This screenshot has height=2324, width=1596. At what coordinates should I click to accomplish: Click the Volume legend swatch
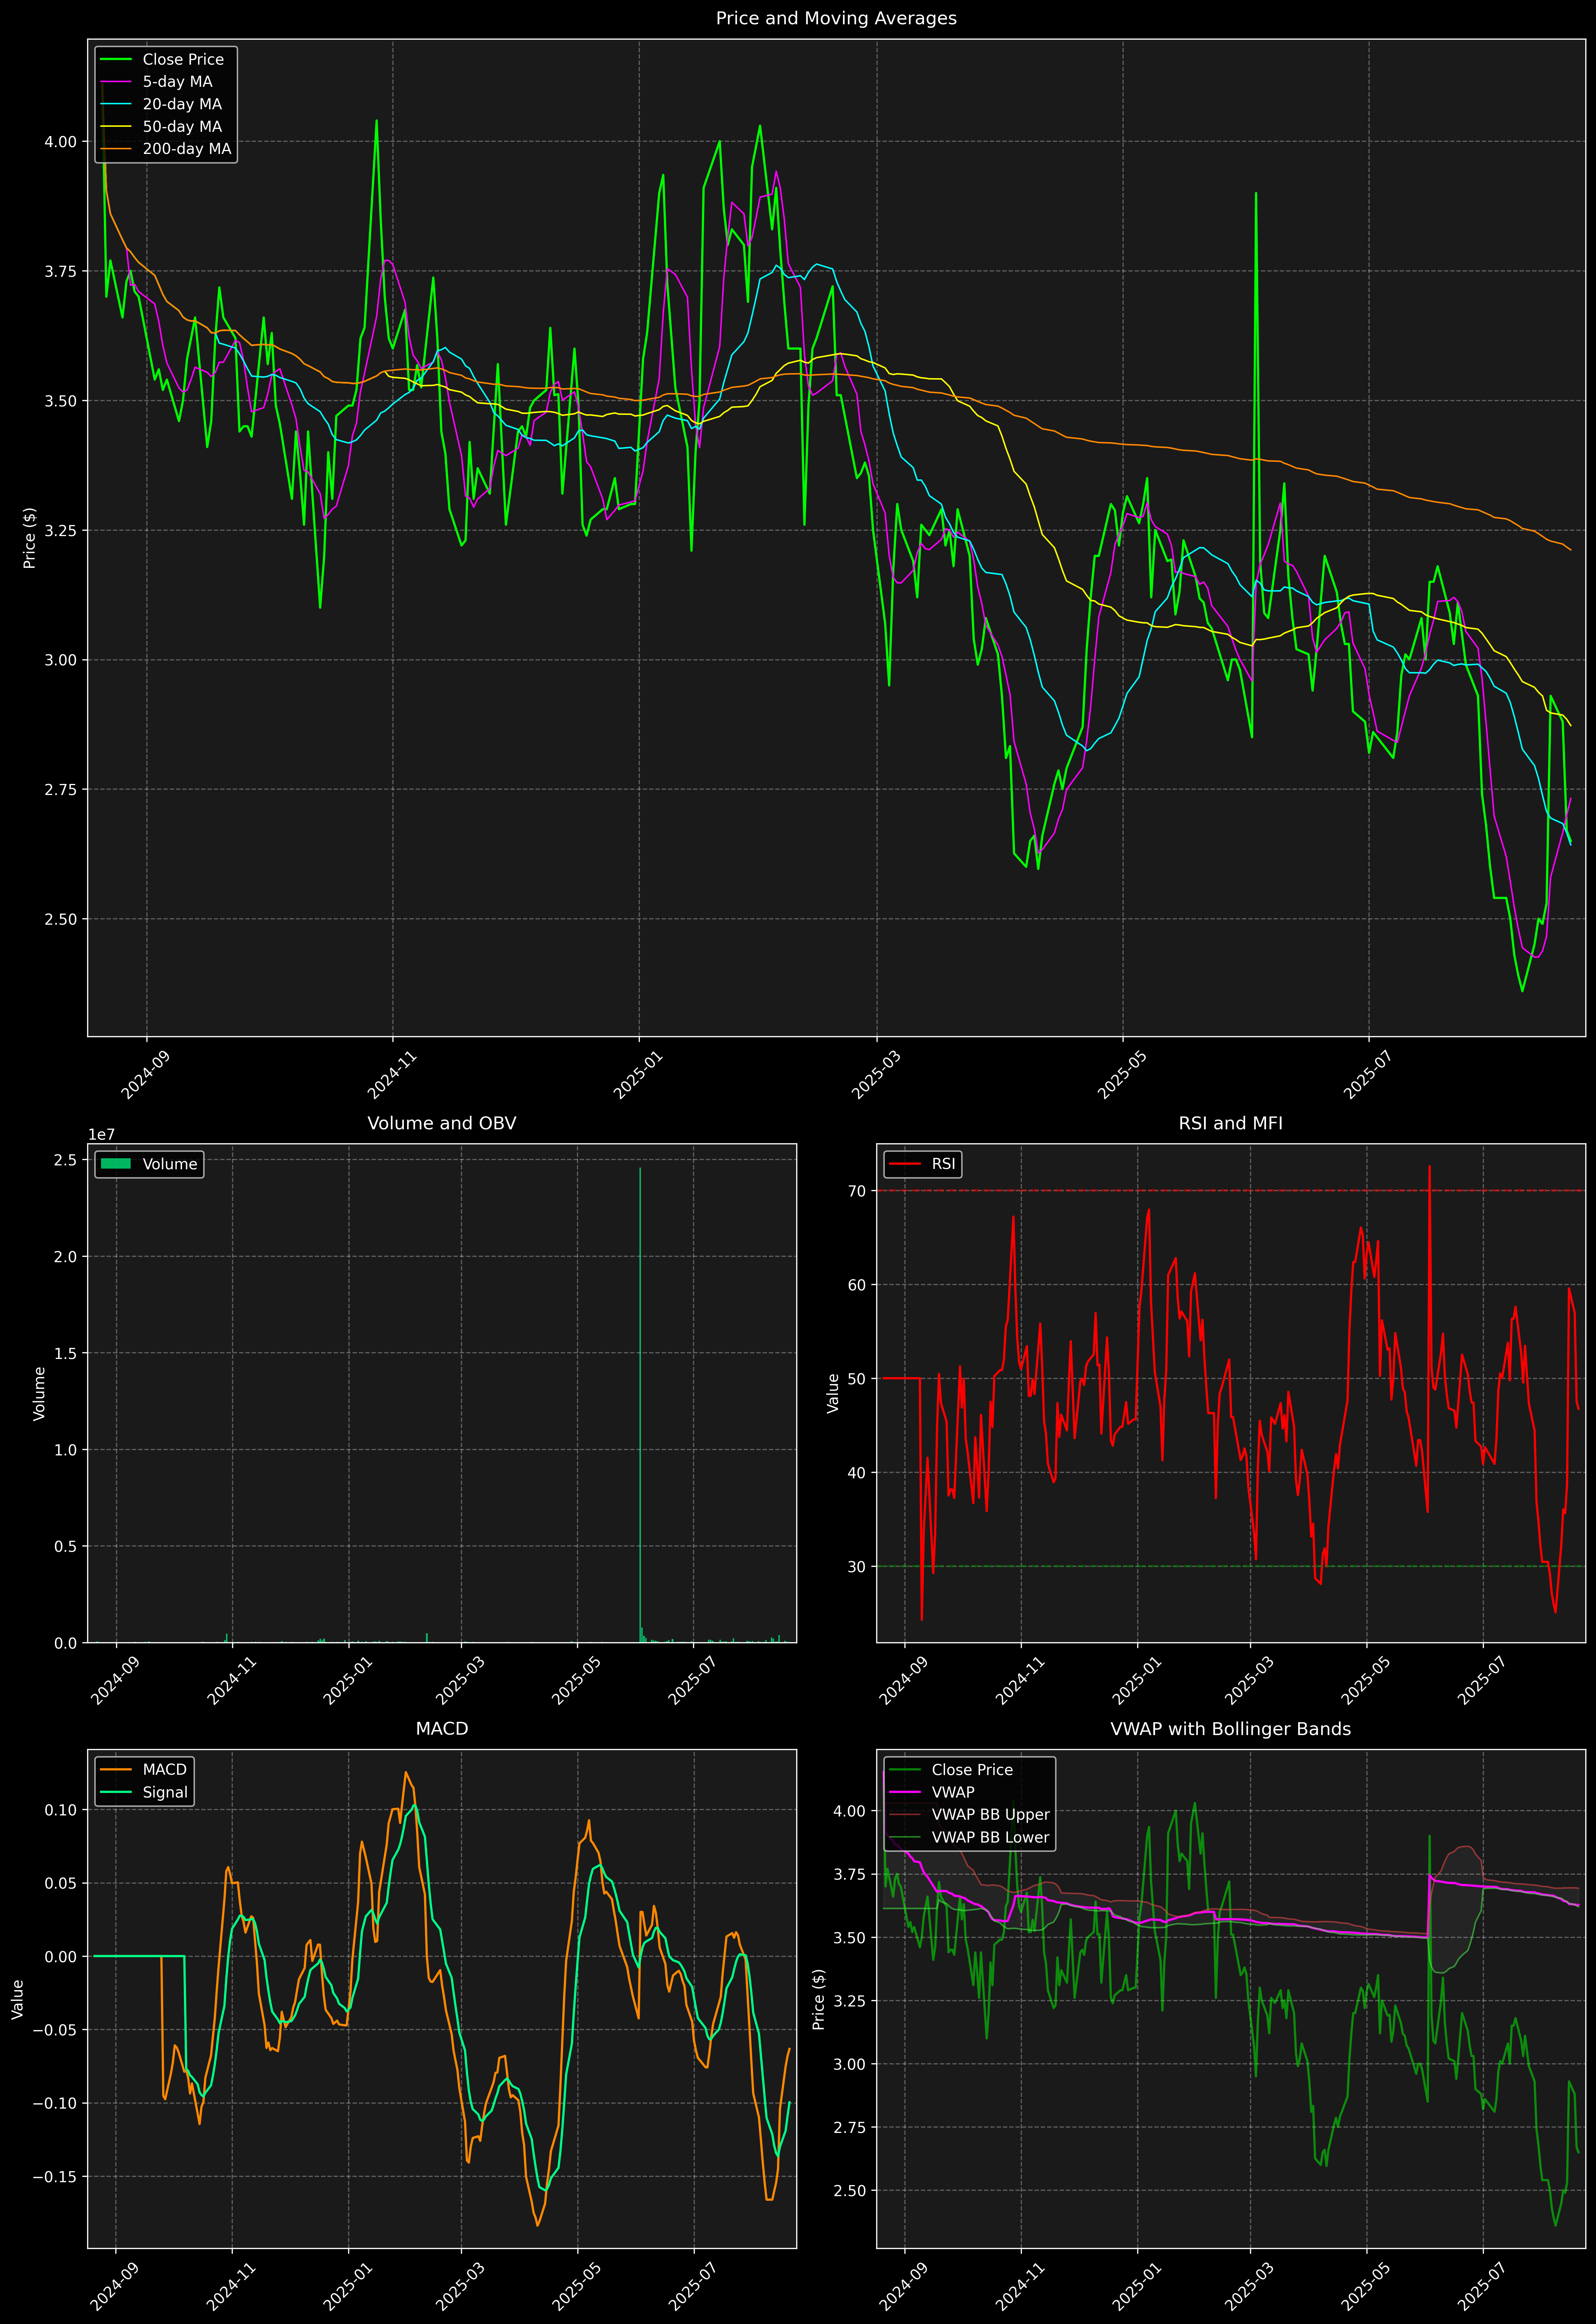[x=116, y=1164]
